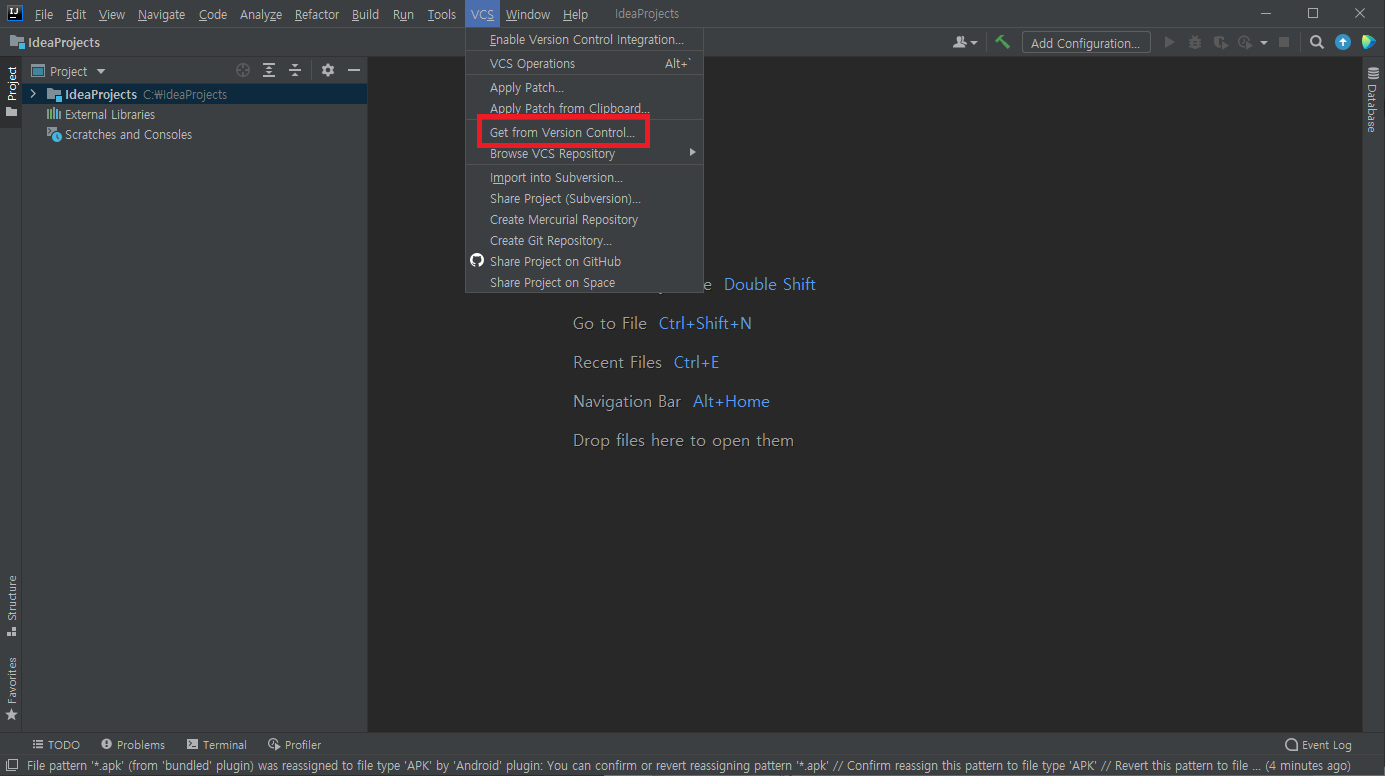1385x776 pixels.
Task: Toggle the Structure side tab
Action: tap(11, 606)
